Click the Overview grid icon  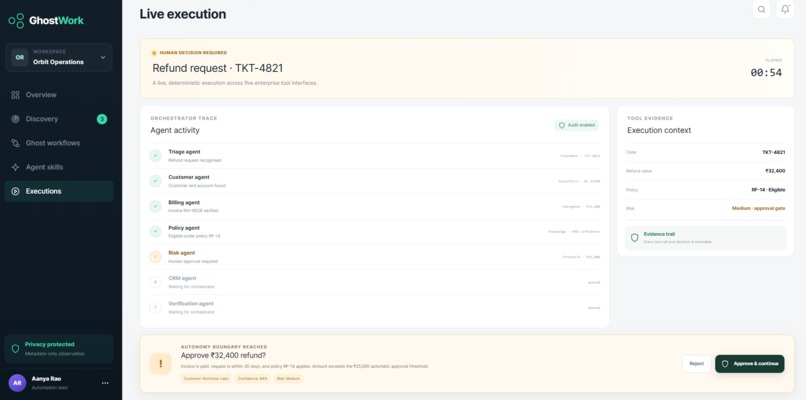pos(15,95)
